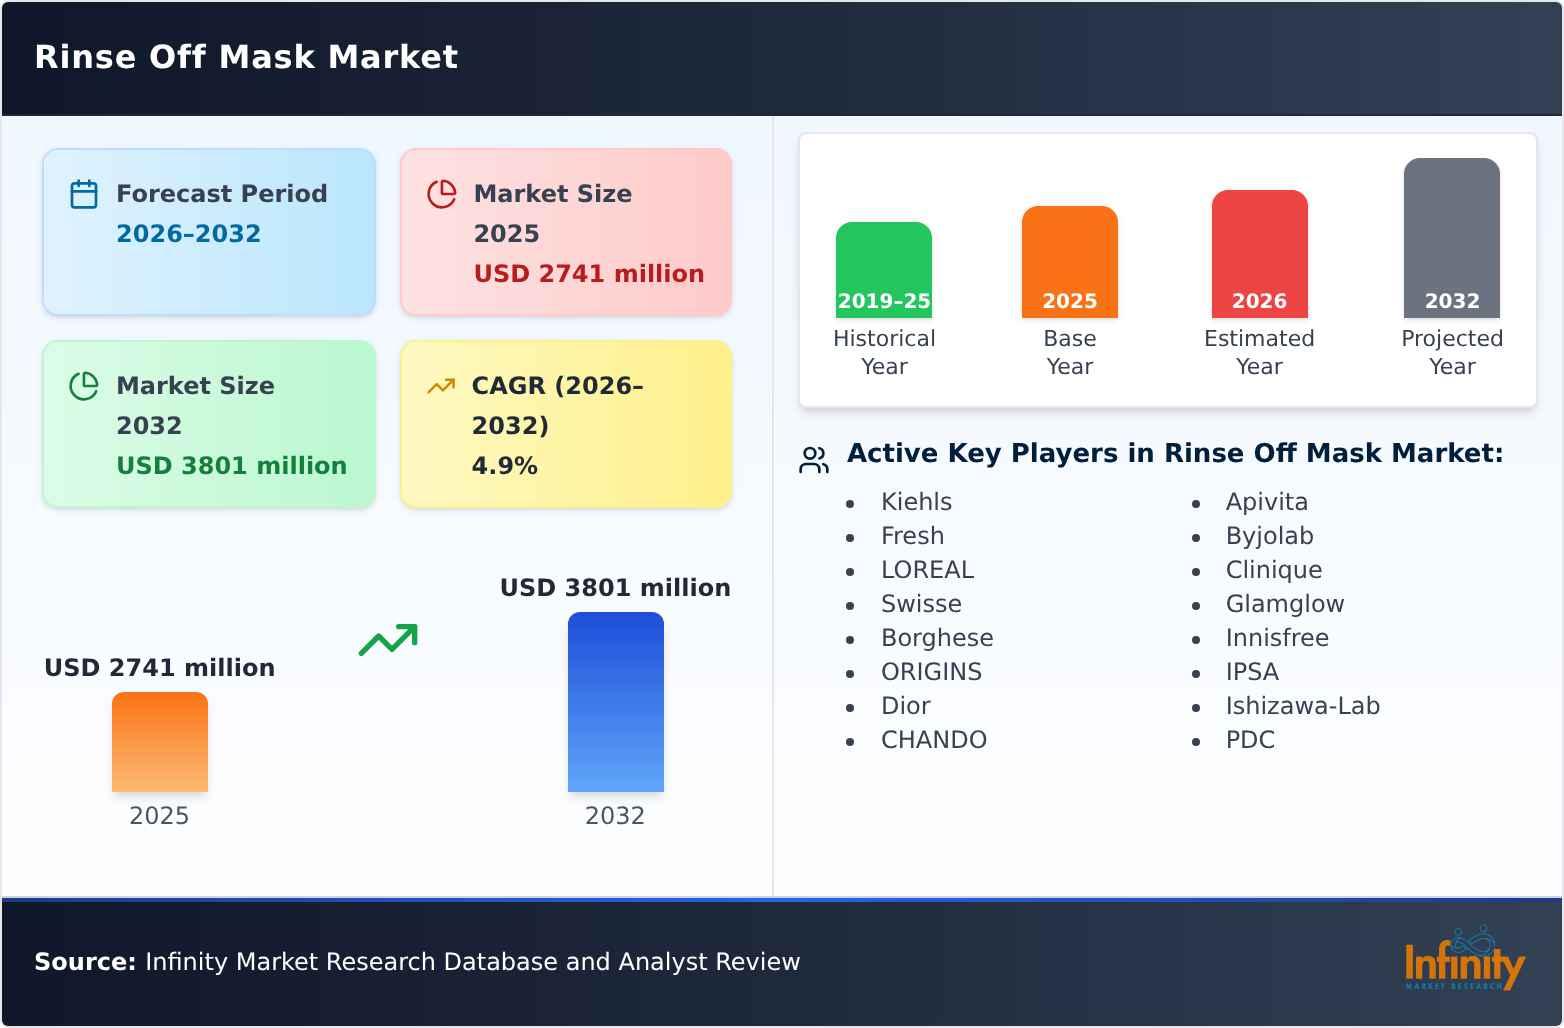Select the orange 2025 gradient bar

pos(159,742)
